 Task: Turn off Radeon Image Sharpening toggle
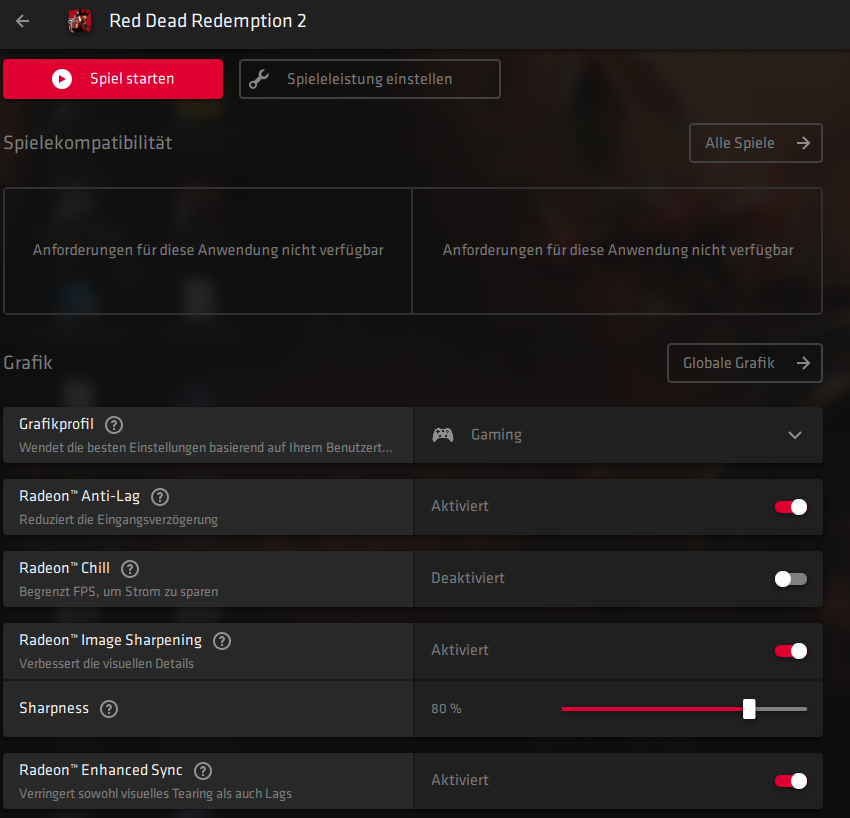791,650
